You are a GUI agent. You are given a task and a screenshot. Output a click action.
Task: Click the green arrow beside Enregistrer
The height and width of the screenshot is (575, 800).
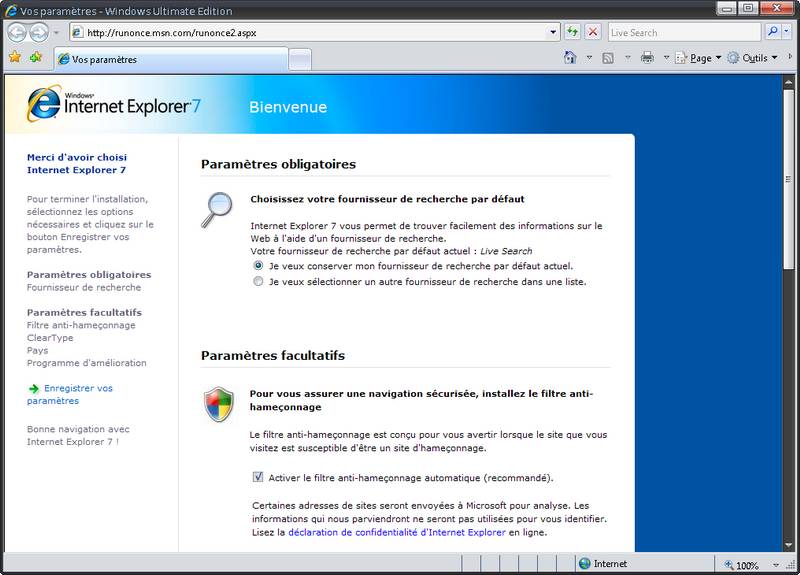34,389
